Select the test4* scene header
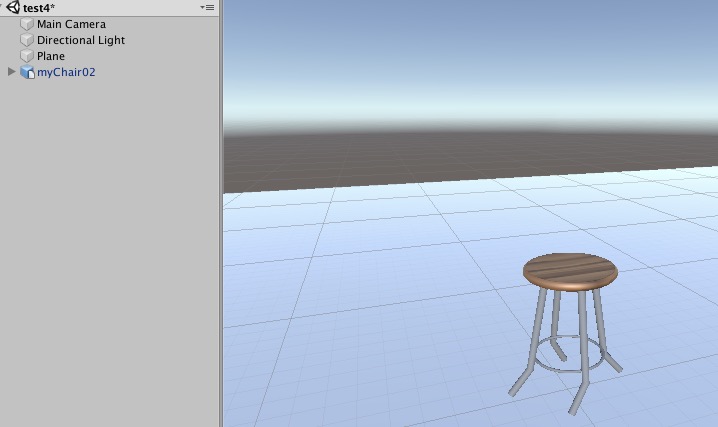Image resolution: width=718 pixels, height=427 pixels. [x=110, y=8]
